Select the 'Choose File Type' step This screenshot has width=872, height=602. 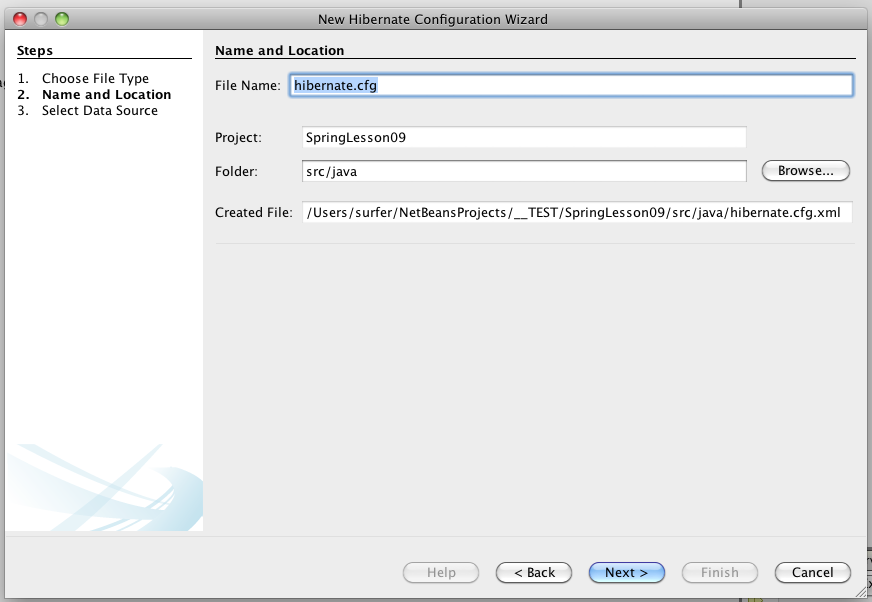[95, 78]
